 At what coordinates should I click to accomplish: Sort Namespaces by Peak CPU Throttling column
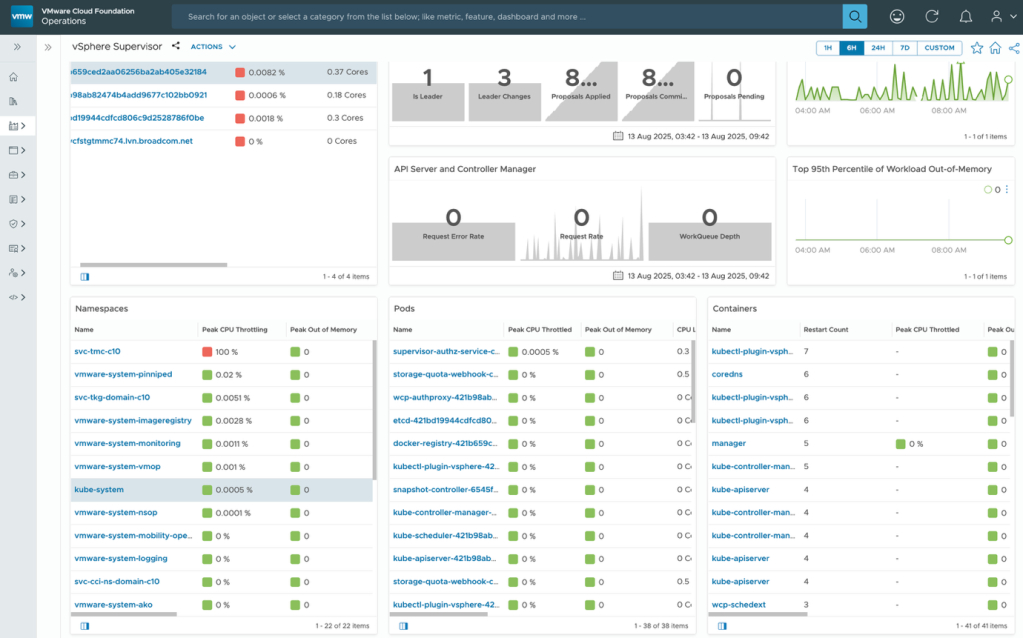click(x=234, y=329)
